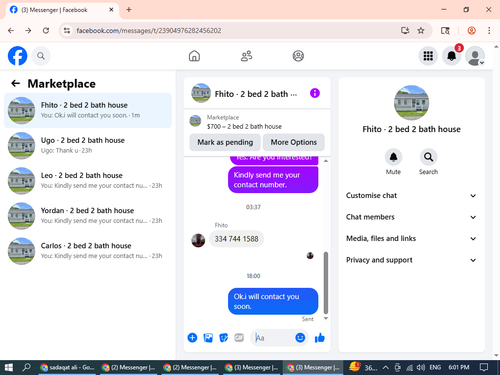
Task: Open the site information icon in address bar
Action: point(67,31)
